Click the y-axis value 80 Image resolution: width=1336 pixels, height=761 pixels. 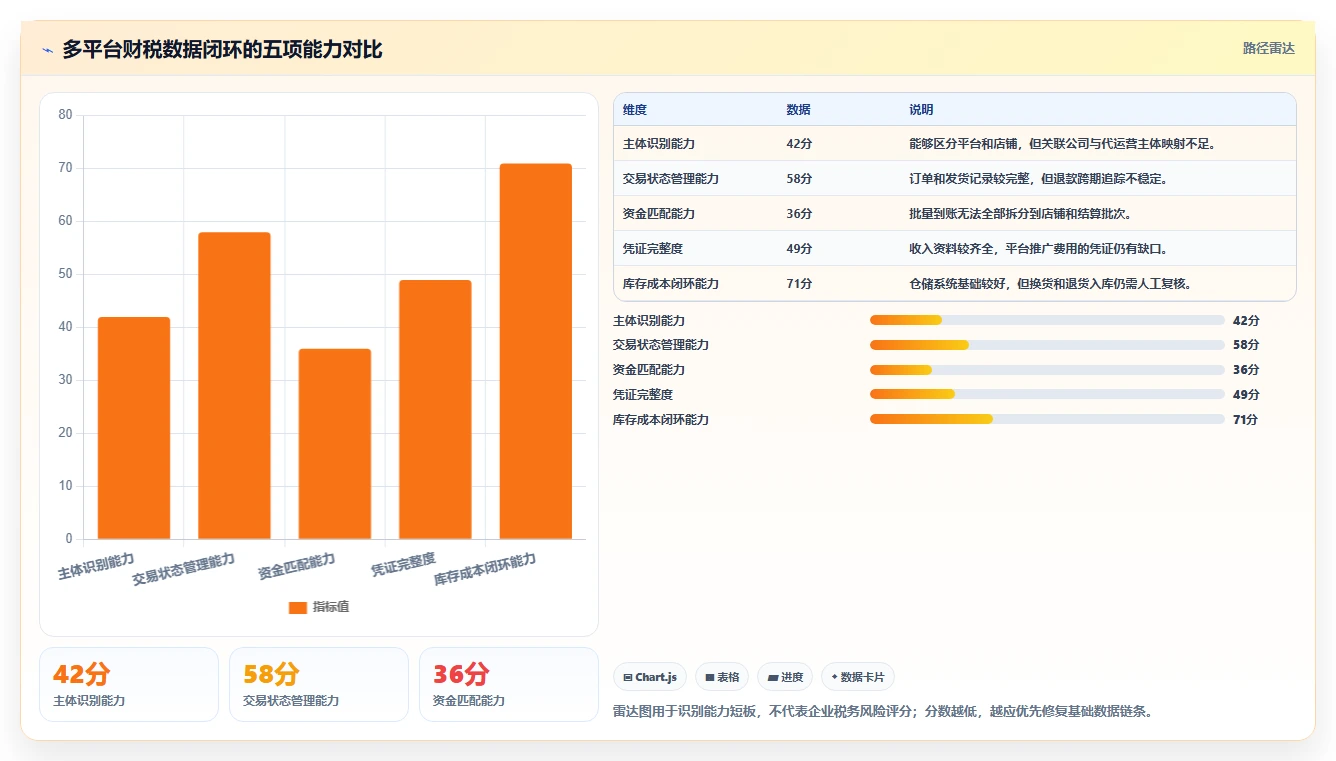click(x=66, y=115)
